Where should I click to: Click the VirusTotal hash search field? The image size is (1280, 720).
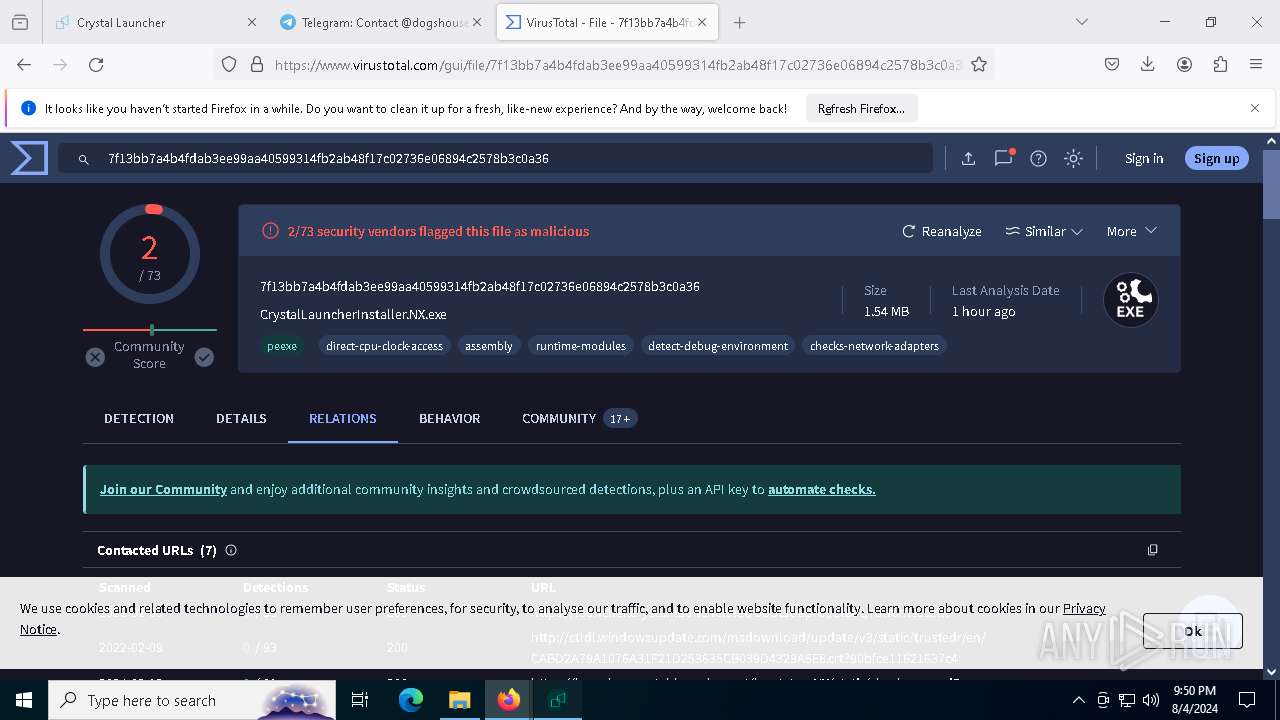[x=495, y=158]
